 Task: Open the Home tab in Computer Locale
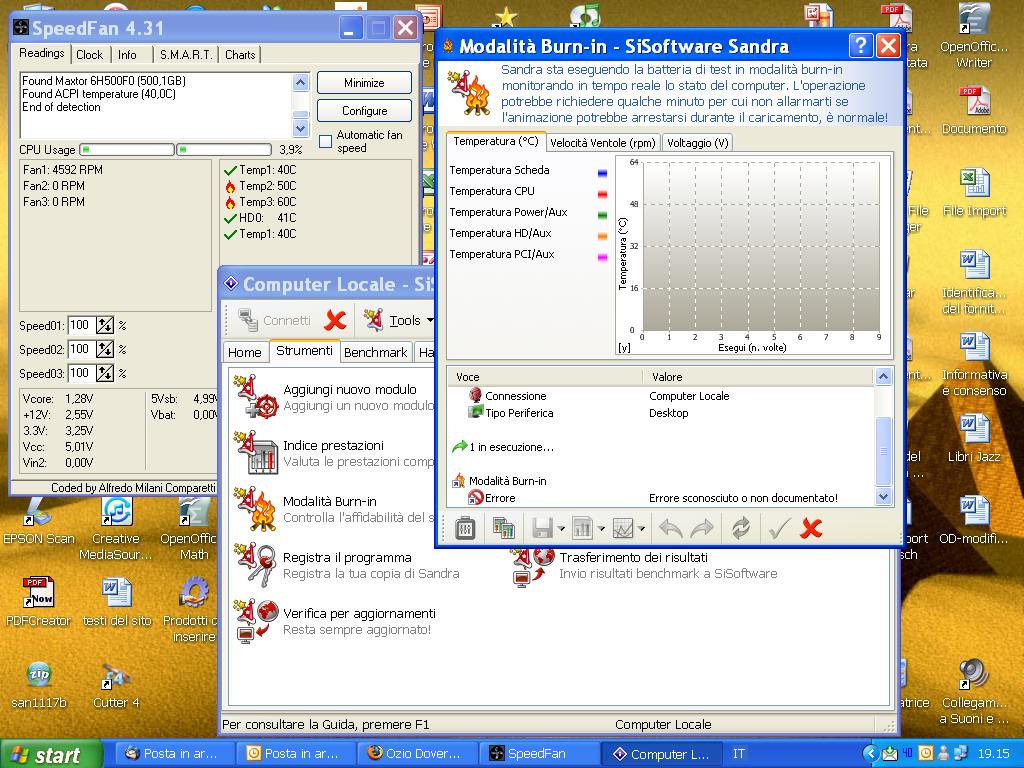244,352
